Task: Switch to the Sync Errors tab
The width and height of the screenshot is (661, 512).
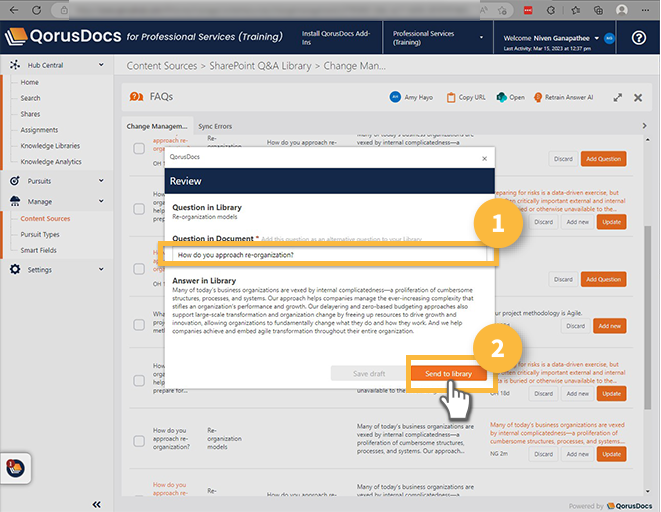Action: [215, 126]
